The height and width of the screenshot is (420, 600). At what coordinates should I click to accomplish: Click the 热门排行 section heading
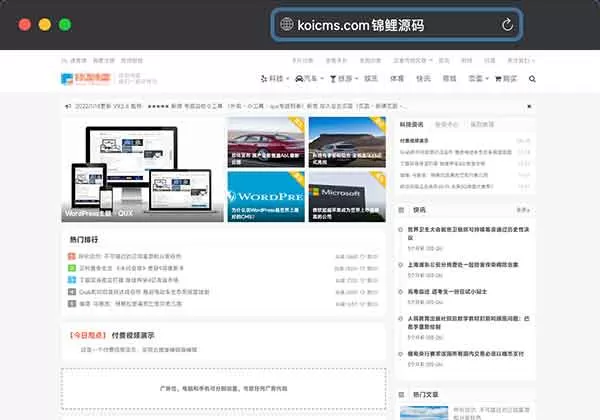point(84,240)
